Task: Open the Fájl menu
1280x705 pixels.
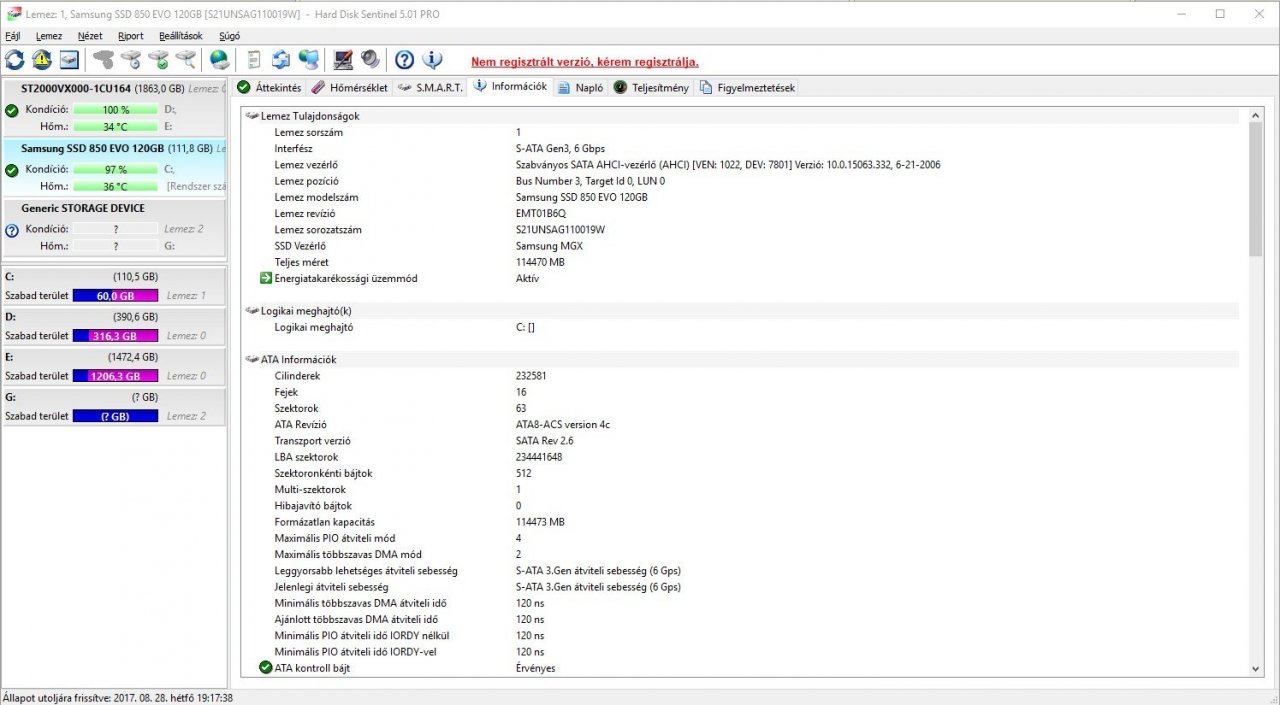Action: point(13,36)
